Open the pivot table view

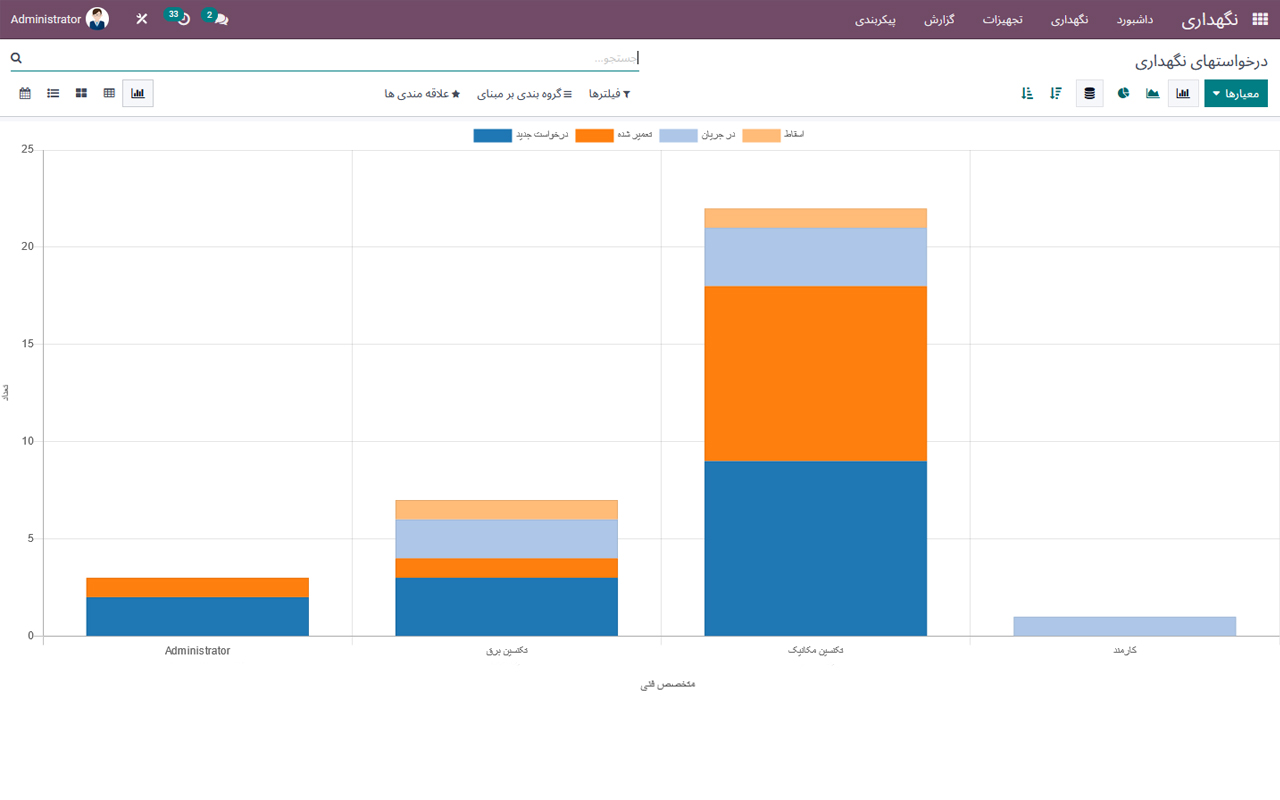coord(109,93)
